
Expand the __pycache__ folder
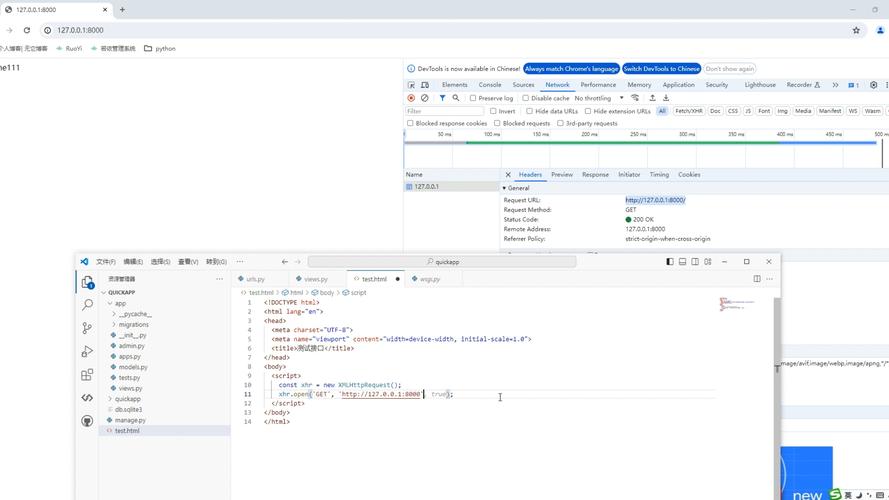pyautogui.click(x=135, y=314)
